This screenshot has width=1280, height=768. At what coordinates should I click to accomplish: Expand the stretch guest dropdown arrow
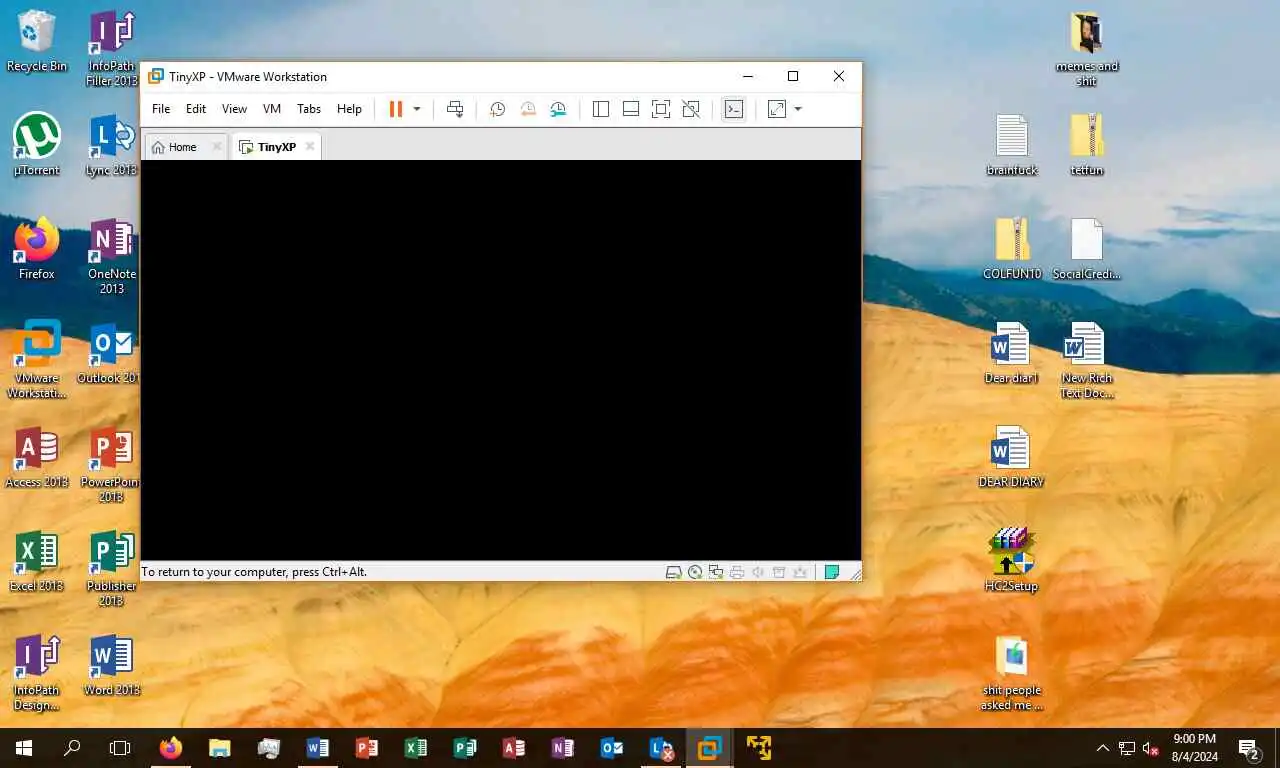[x=798, y=109]
